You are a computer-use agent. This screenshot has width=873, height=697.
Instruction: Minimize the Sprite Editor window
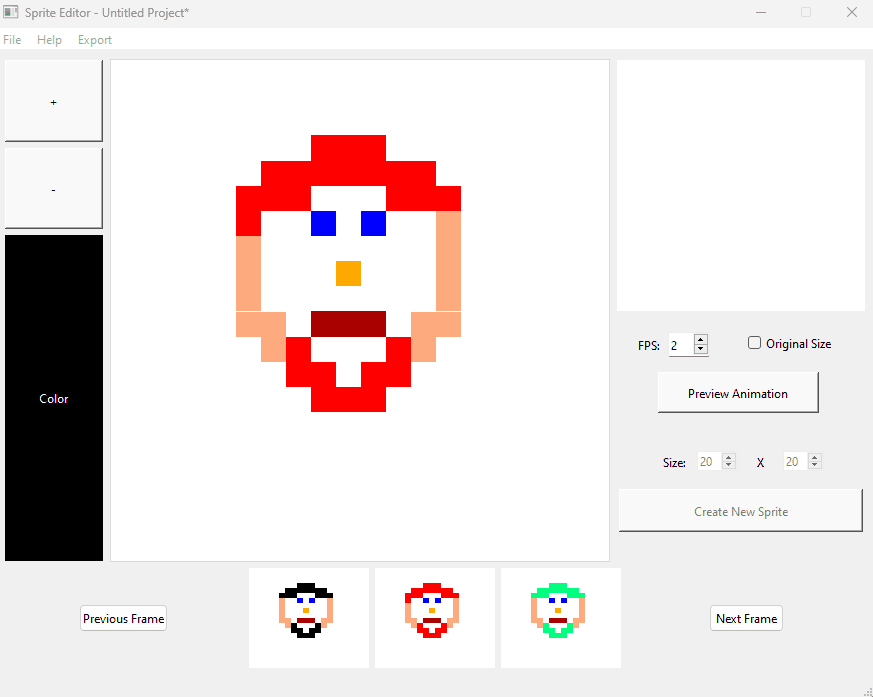click(x=761, y=12)
